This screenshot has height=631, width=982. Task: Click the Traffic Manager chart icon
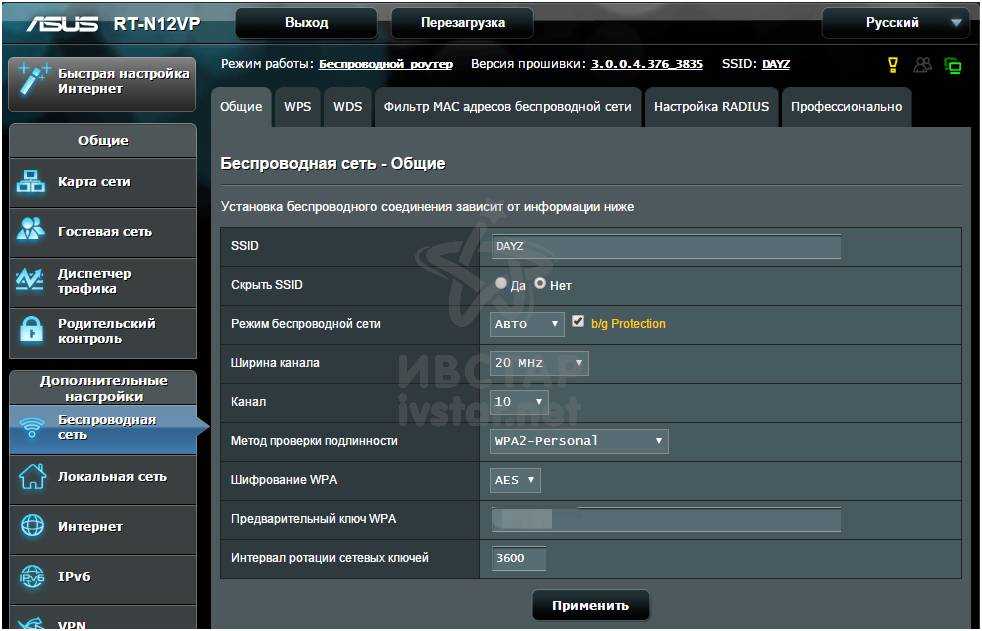click(x=32, y=281)
